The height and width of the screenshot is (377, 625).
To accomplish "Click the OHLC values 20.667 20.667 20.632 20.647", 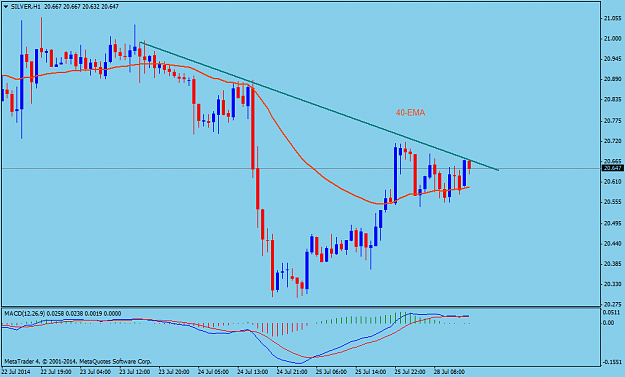I will (81, 7).
